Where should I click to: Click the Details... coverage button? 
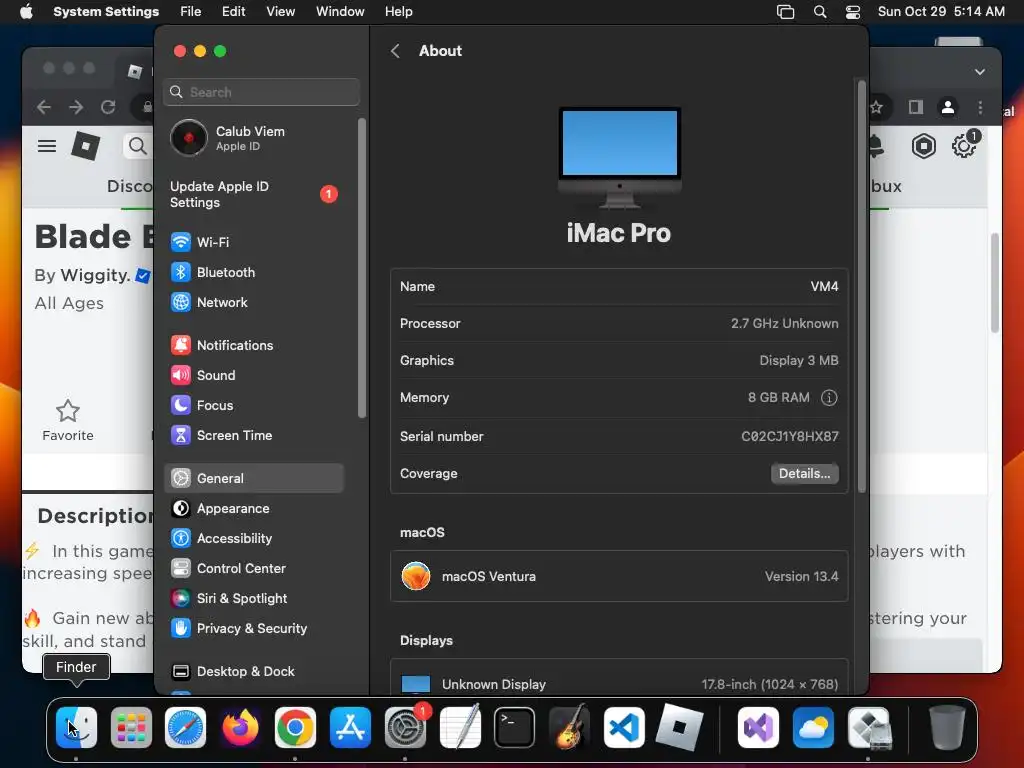(805, 473)
